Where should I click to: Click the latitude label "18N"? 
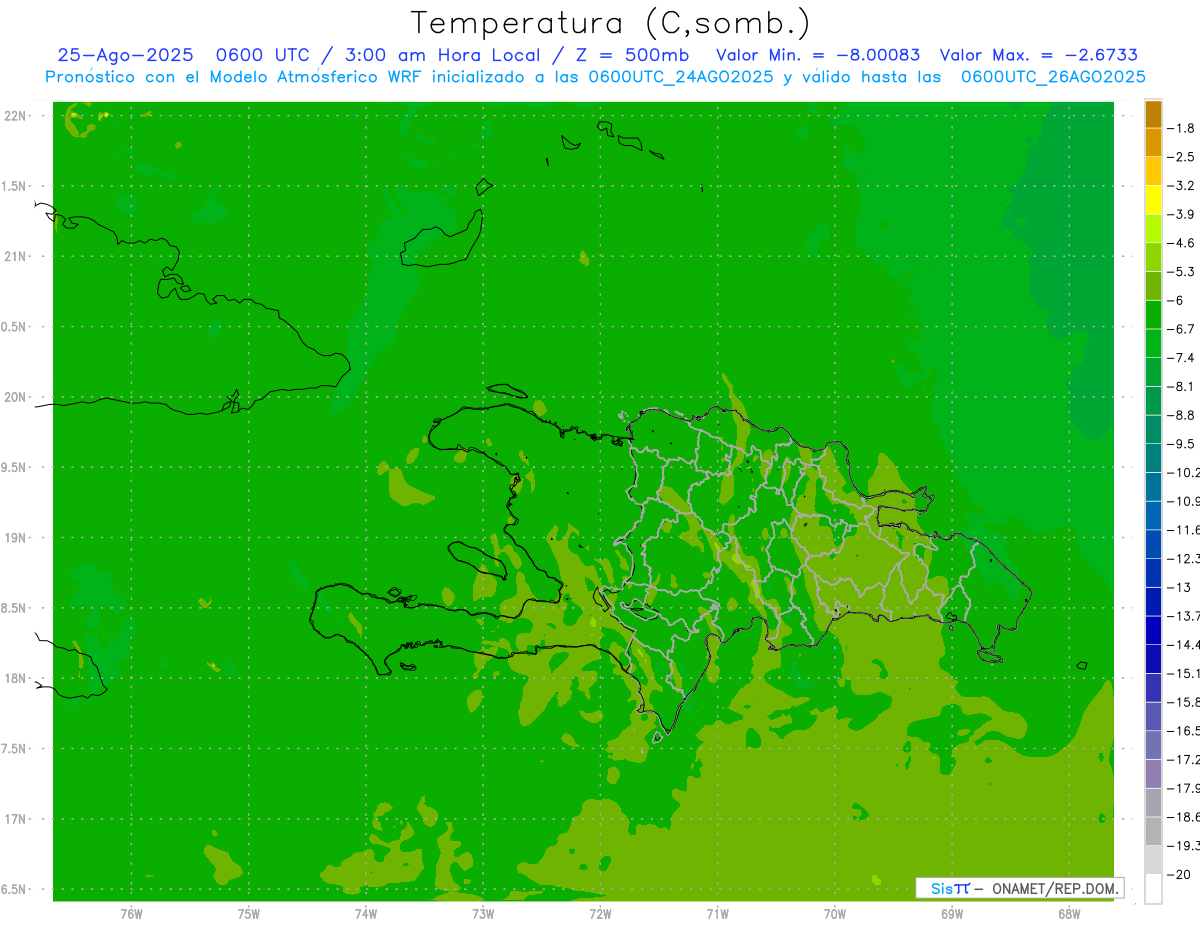16,678
